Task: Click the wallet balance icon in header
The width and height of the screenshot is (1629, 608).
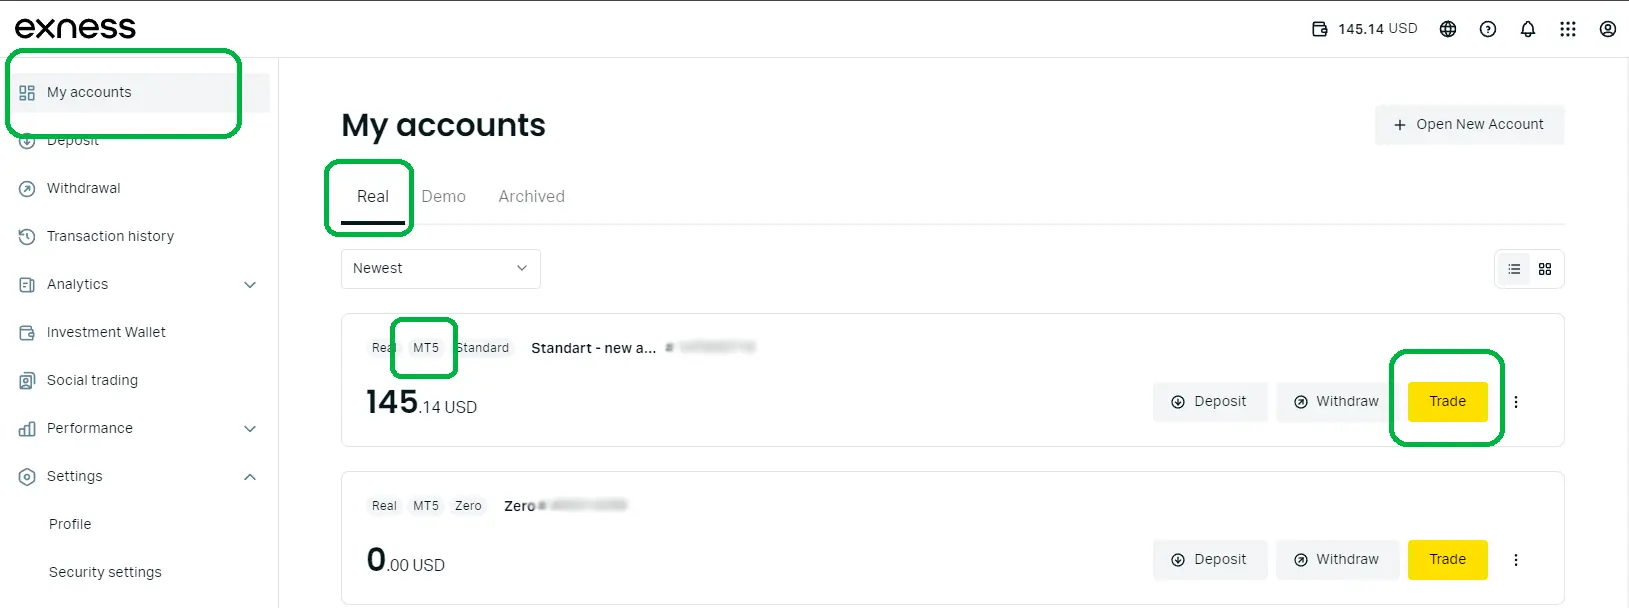Action: coord(1320,29)
